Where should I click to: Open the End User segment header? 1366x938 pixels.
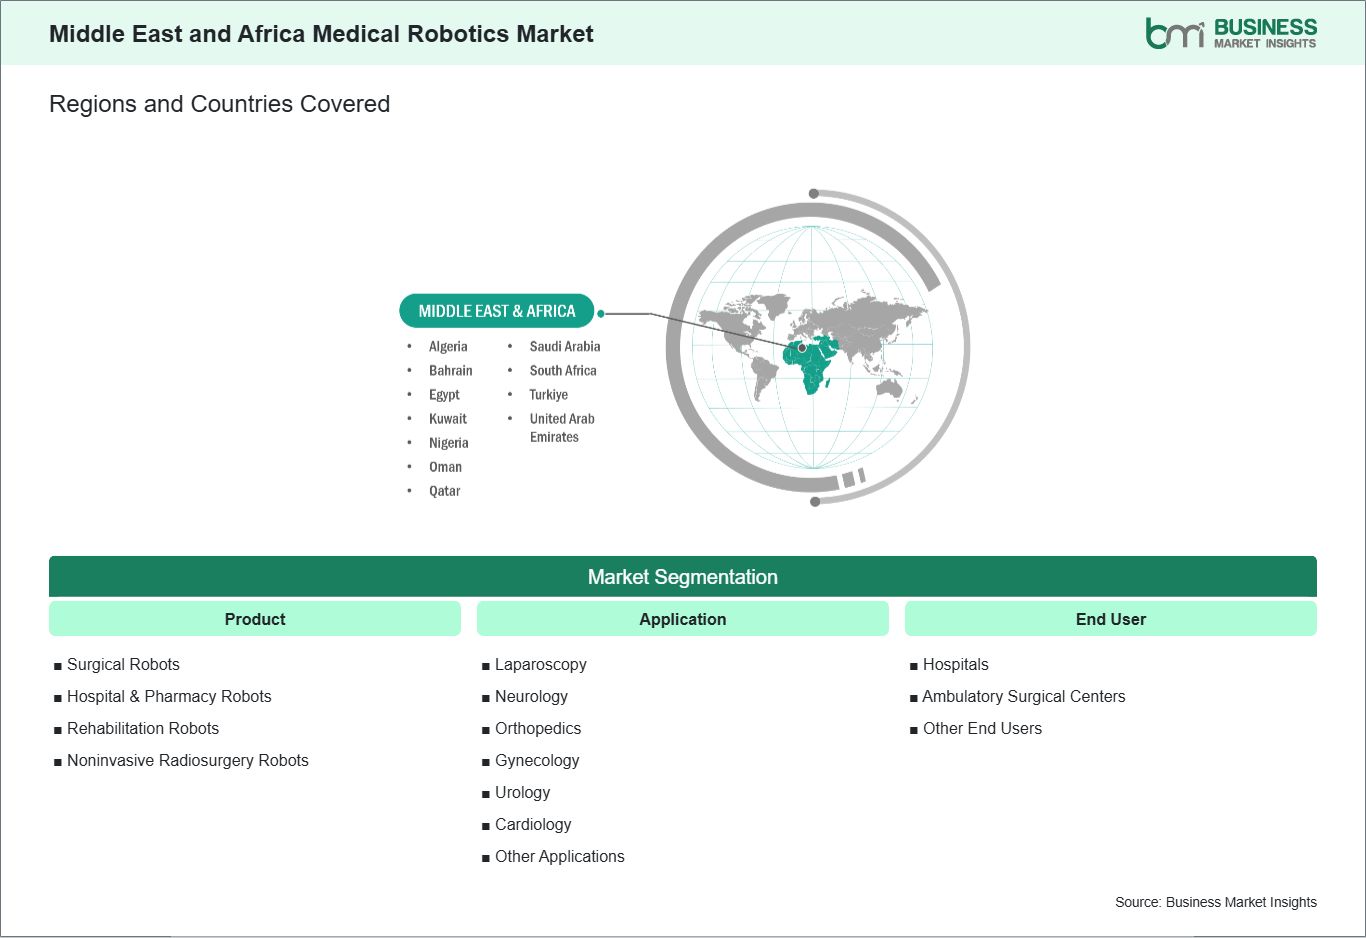tap(1111, 619)
